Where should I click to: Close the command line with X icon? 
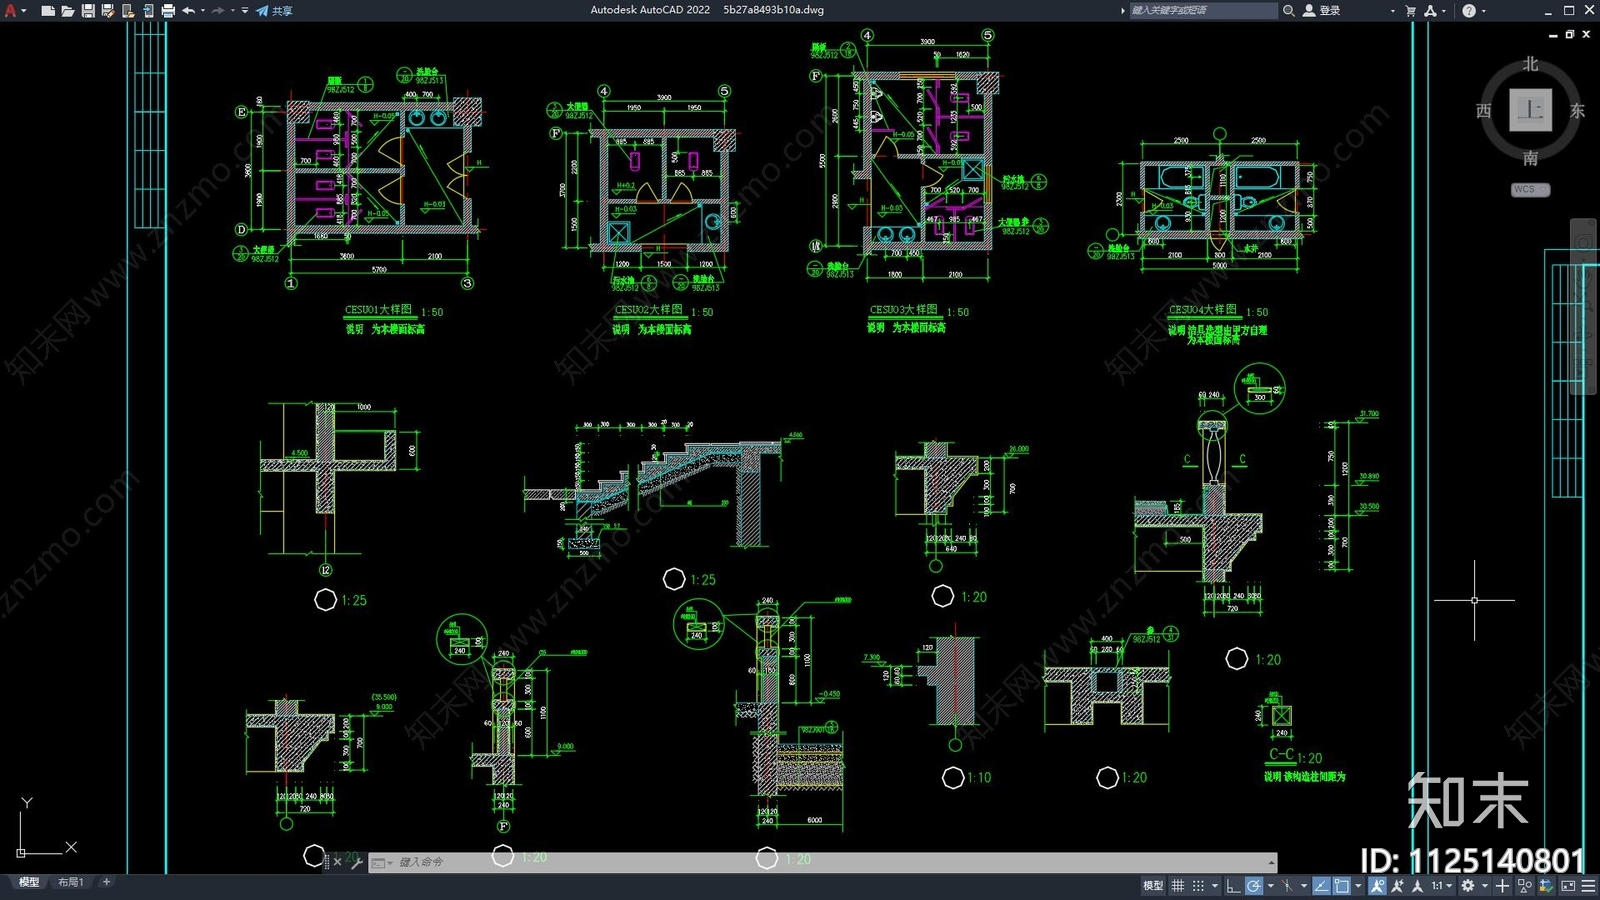[337, 862]
